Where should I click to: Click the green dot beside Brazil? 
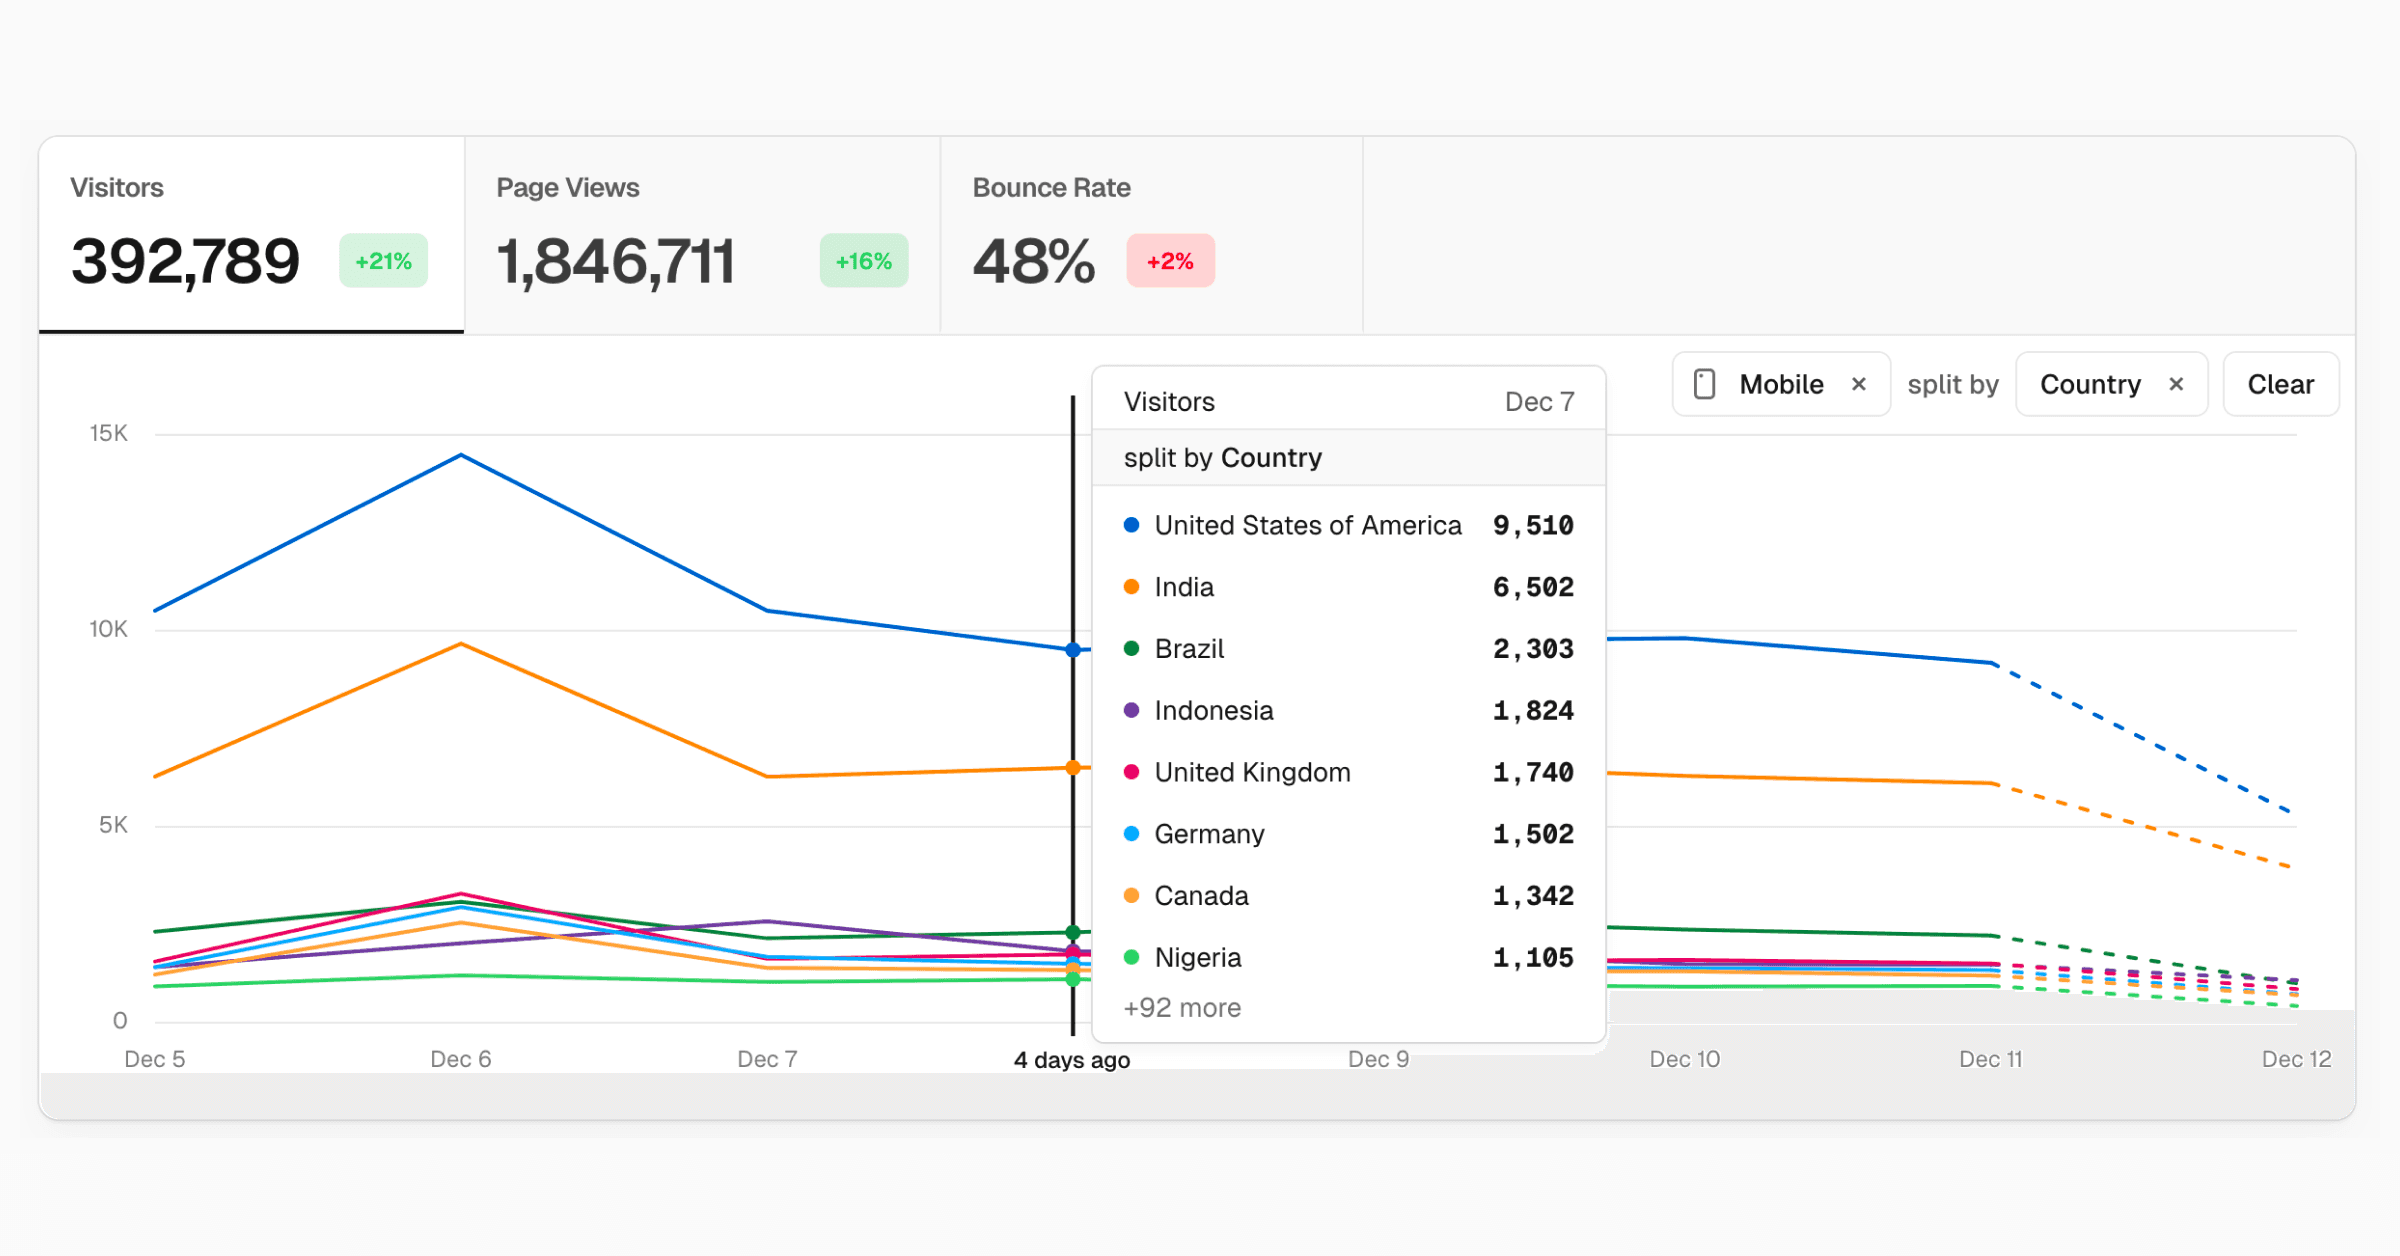(1133, 648)
